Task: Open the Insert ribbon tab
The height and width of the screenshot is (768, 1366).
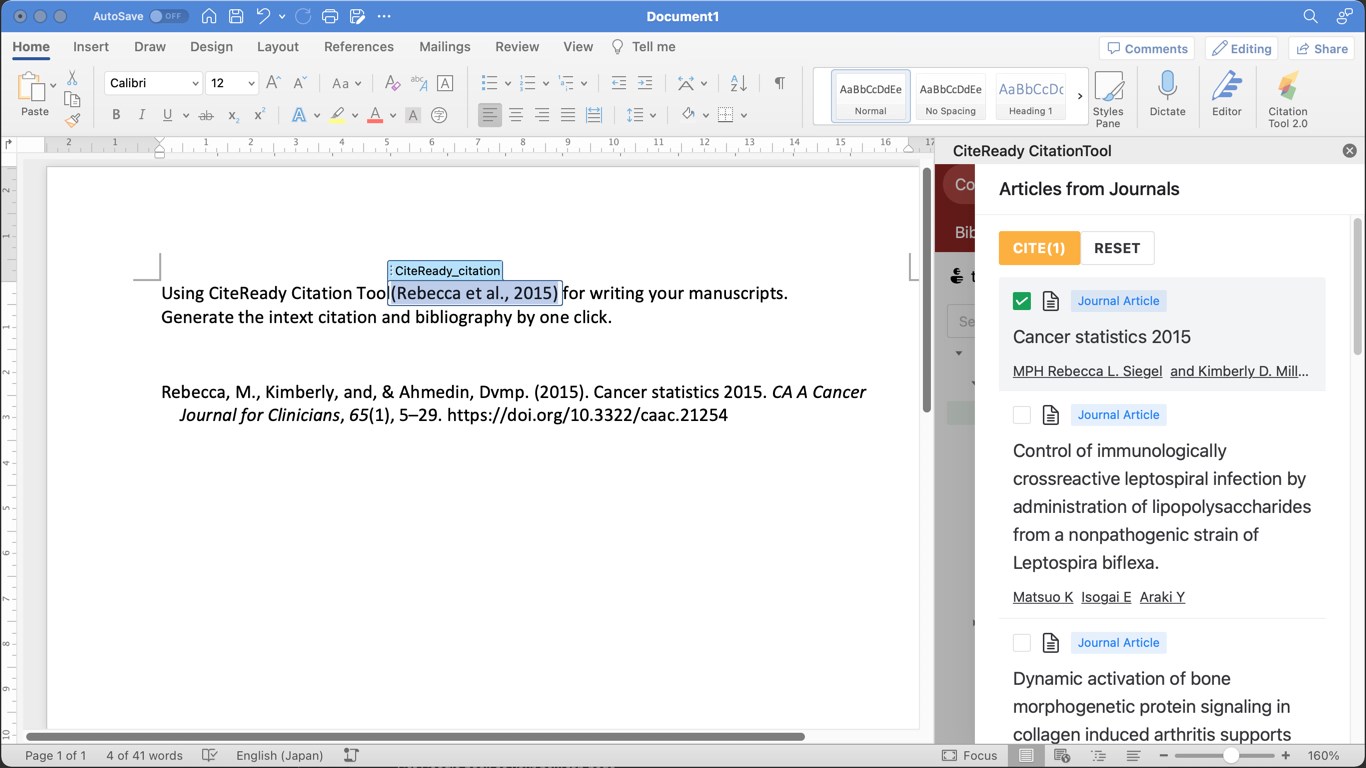Action: (91, 47)
